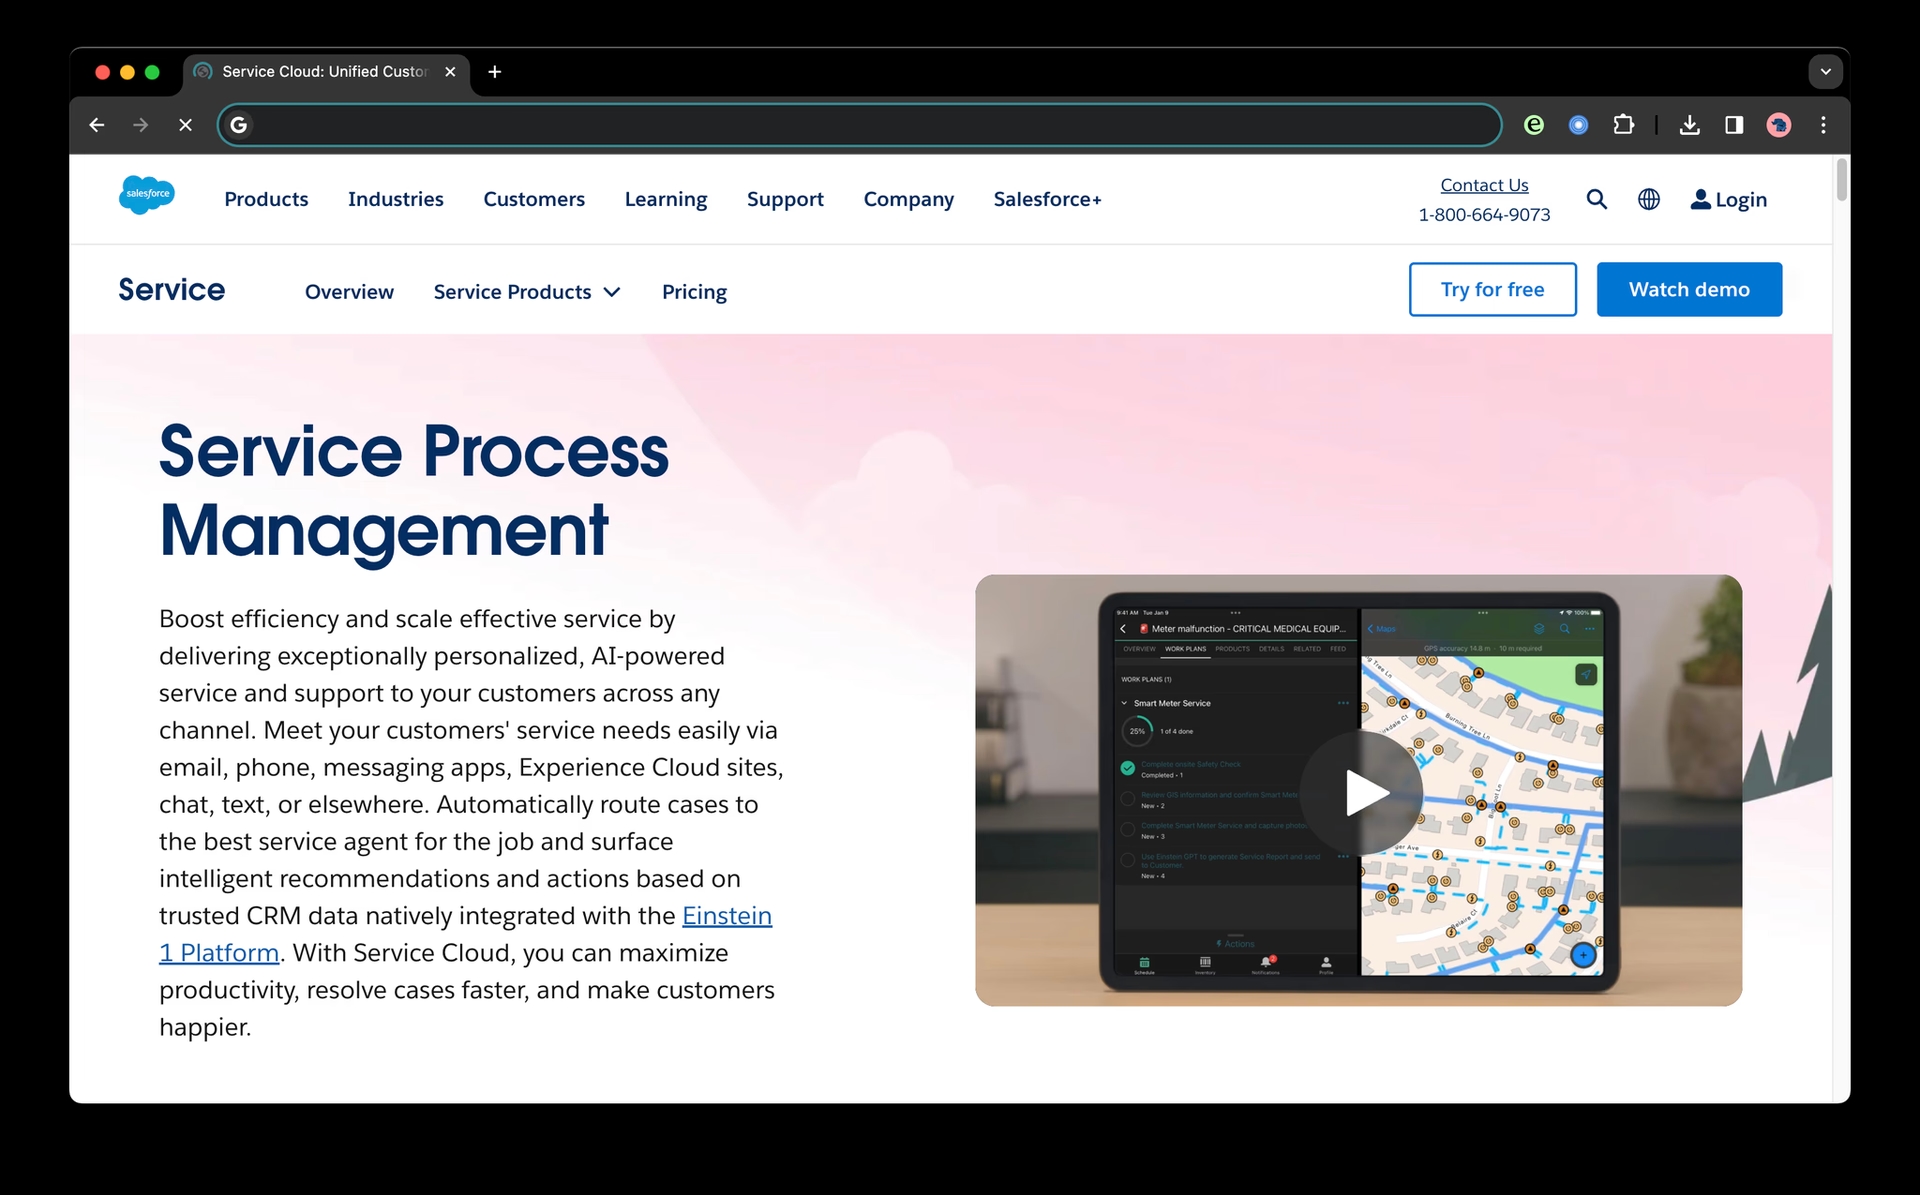Open browser Downloads icon
Screen dimensions: 1920x1195
point(1690,125)
